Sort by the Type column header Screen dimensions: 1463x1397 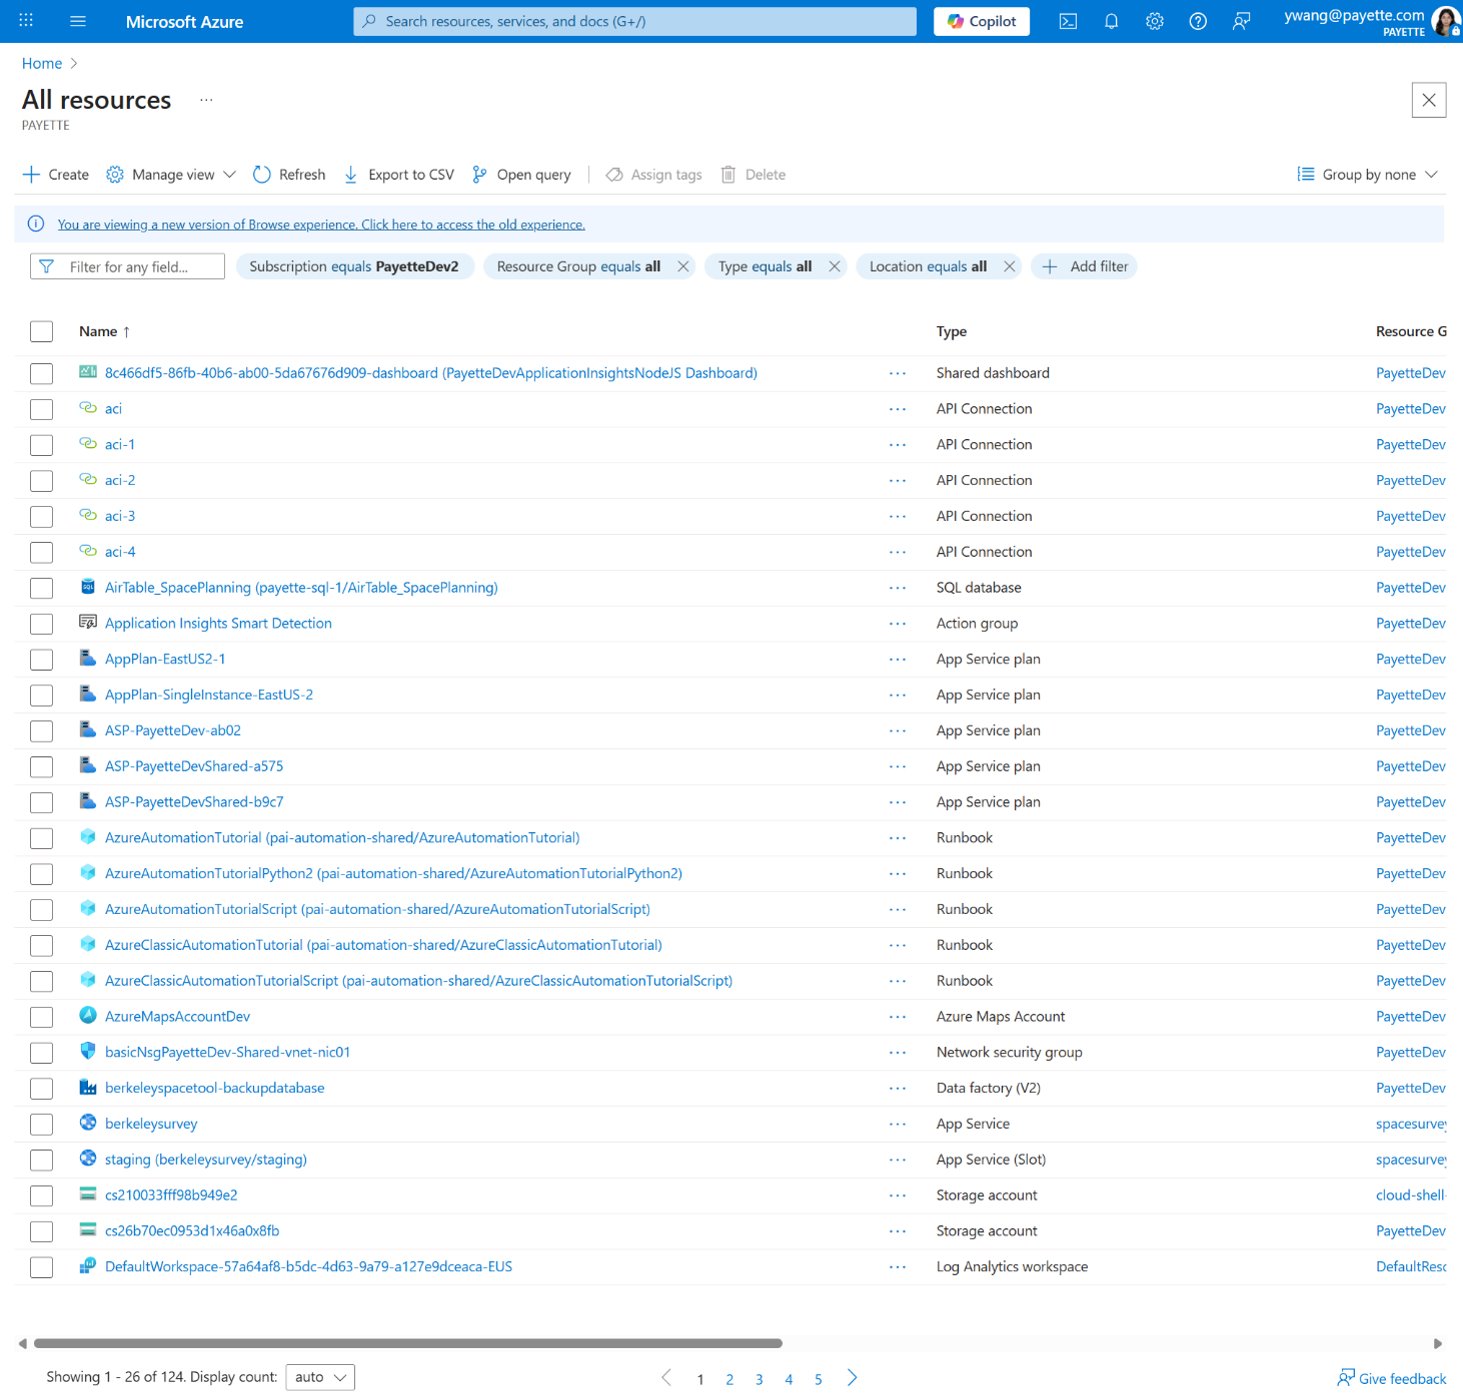(x=951, y=331)
